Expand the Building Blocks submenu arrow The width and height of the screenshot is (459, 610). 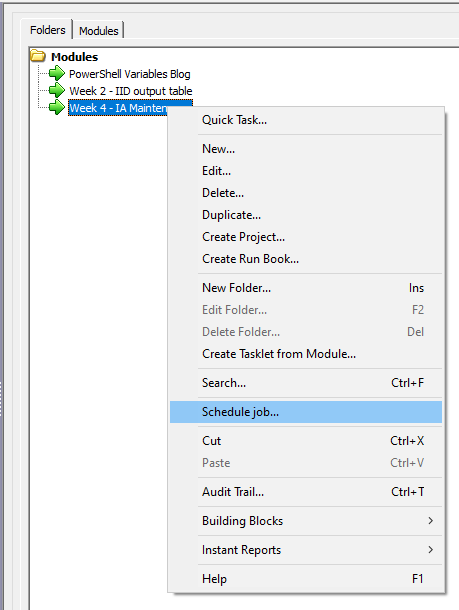430,521
